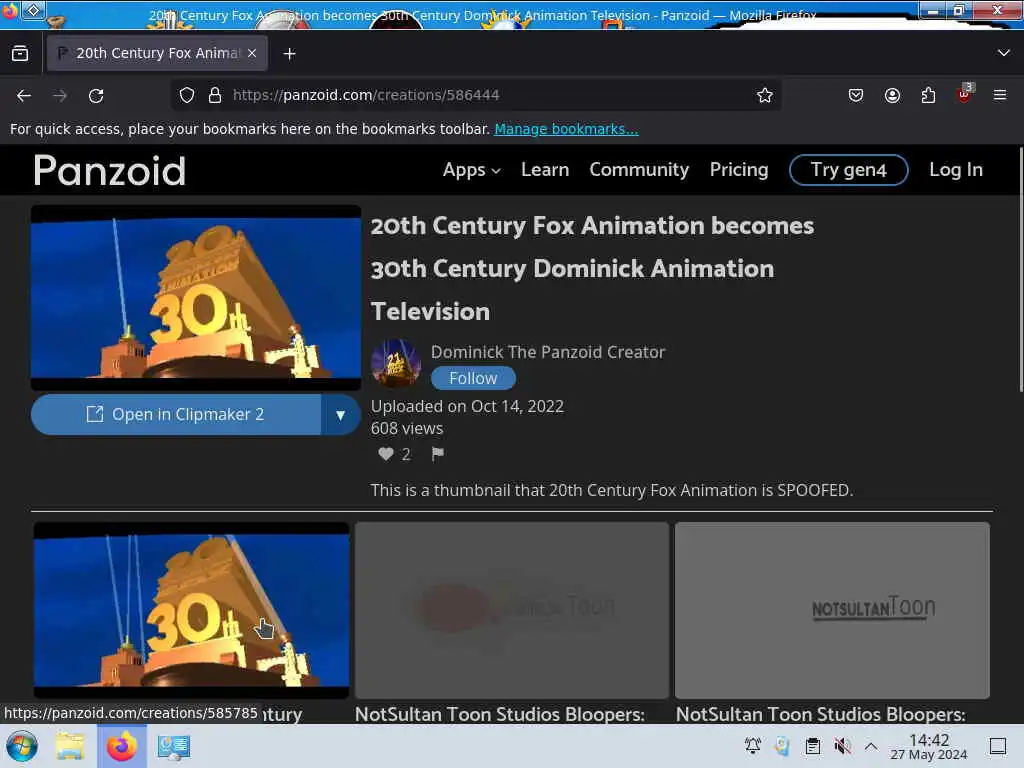
Task: Open Dominick The Panzoid Creator profile name
Action: (548, 352)
